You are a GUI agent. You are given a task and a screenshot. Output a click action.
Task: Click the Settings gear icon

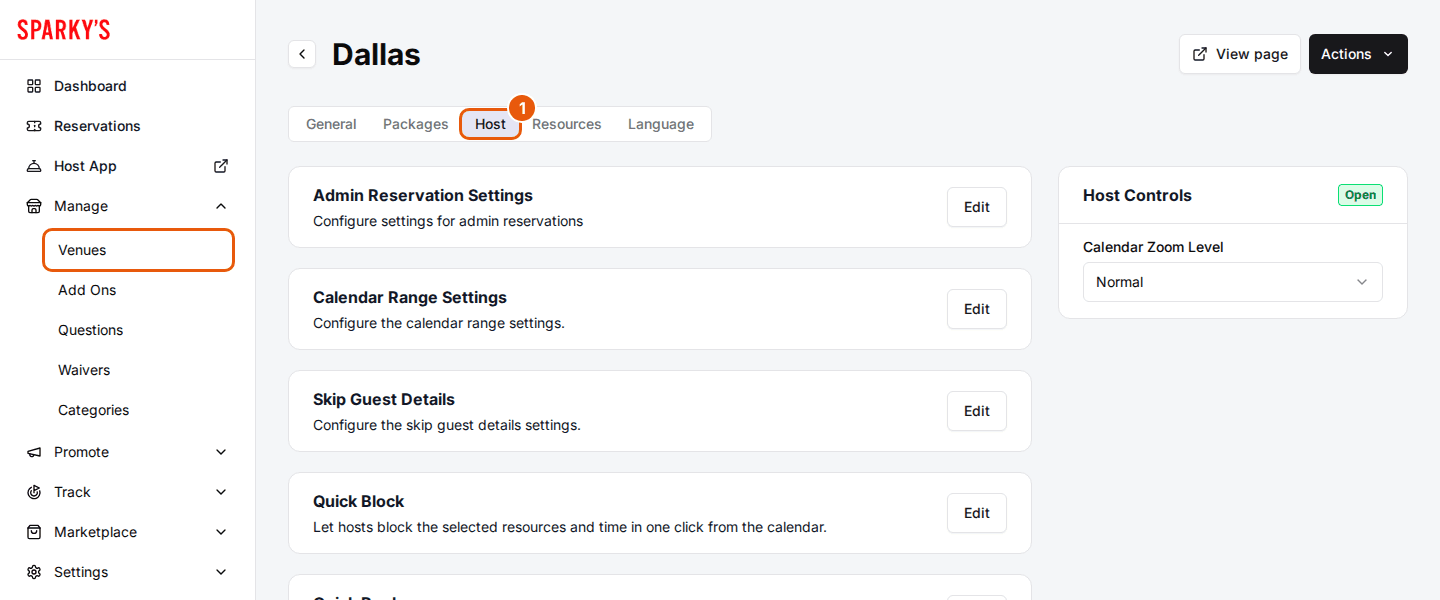(34, 572)
